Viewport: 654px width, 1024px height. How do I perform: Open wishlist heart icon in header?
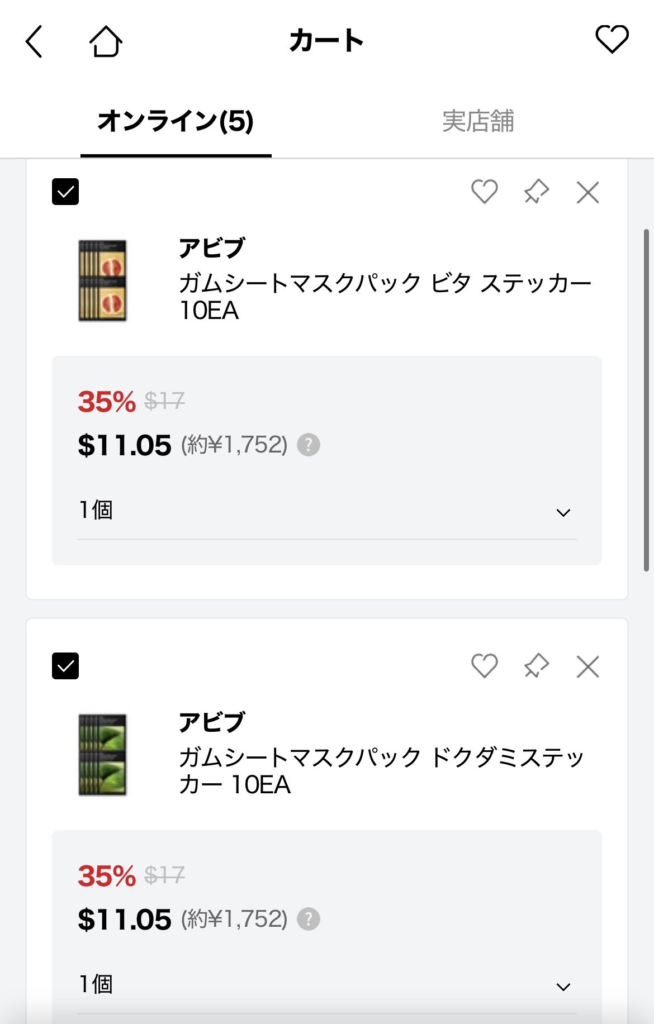(x=611, y=40)
